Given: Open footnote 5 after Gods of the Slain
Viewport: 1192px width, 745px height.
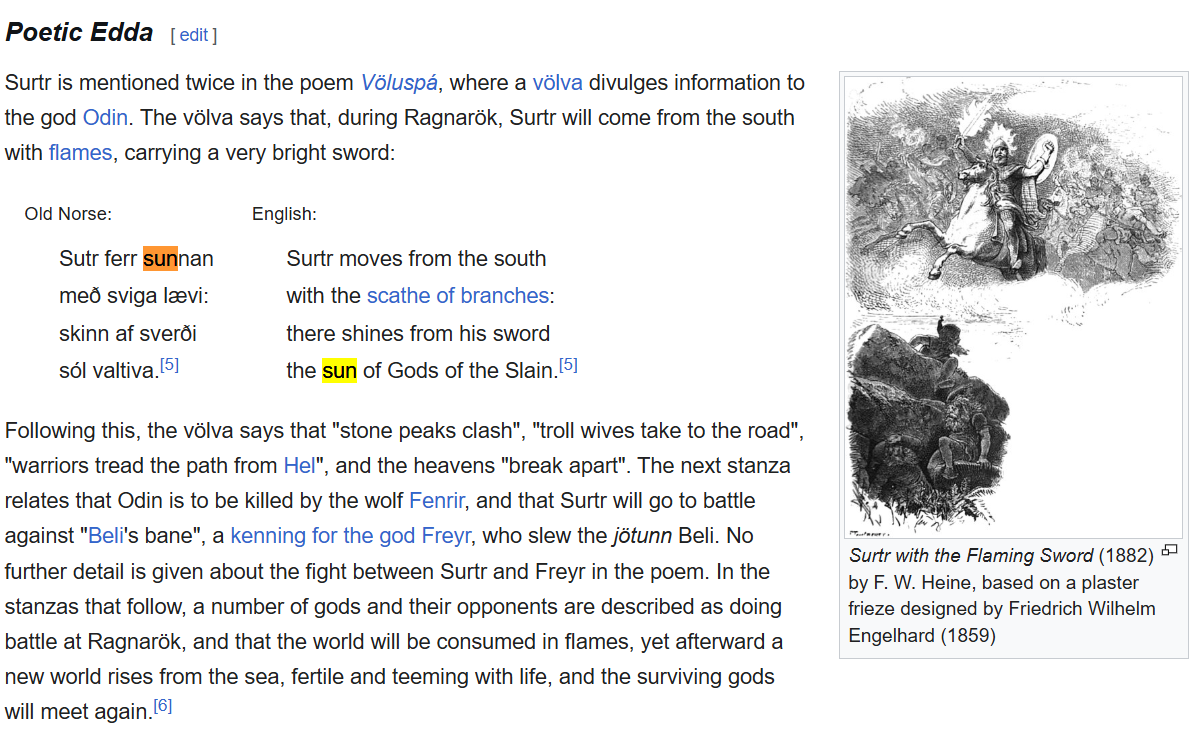Looking at the screenshot, I should 568,365.
